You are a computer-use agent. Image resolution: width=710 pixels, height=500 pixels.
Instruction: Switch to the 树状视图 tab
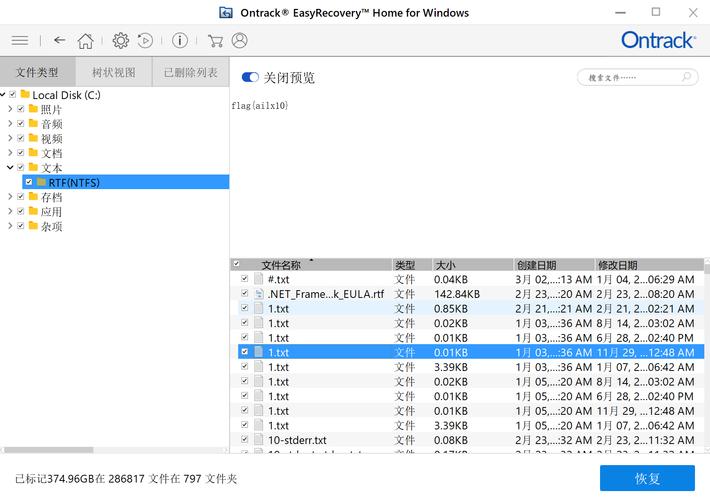coord(114,72)
